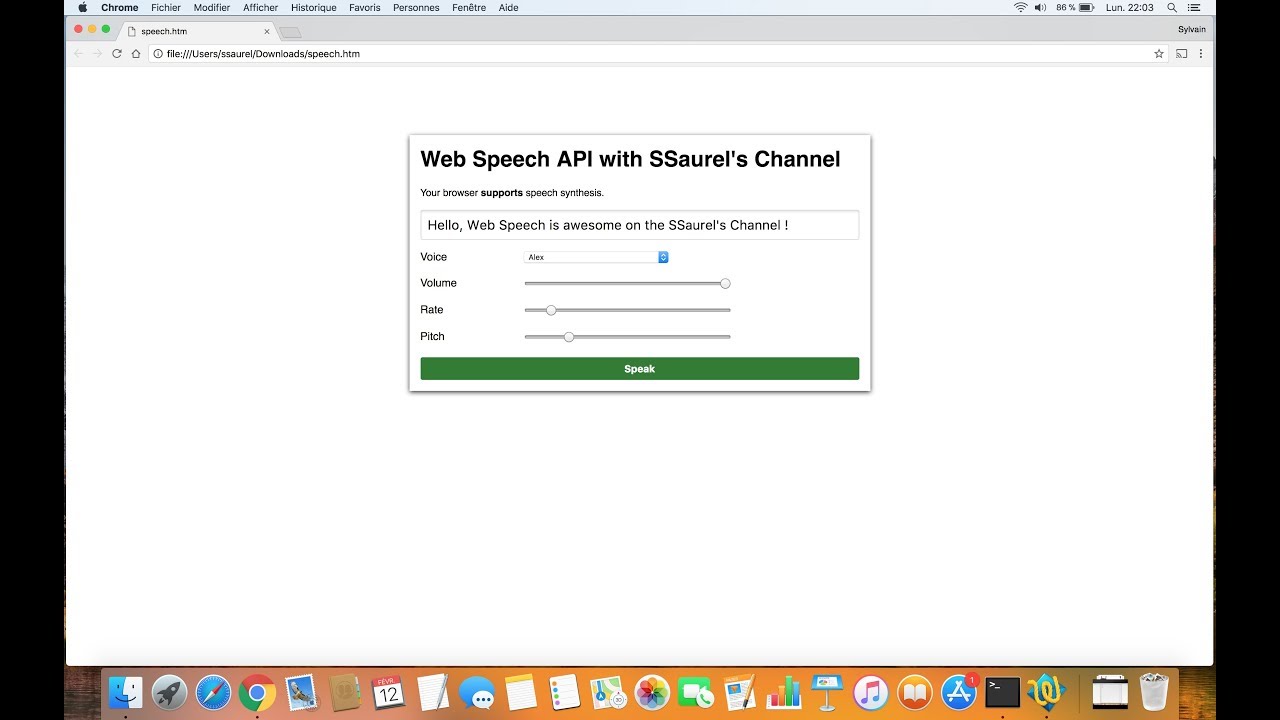1280x720 pixels.
Task: Click the volume icon in menu bar
Action: (x=1040, y=7)
